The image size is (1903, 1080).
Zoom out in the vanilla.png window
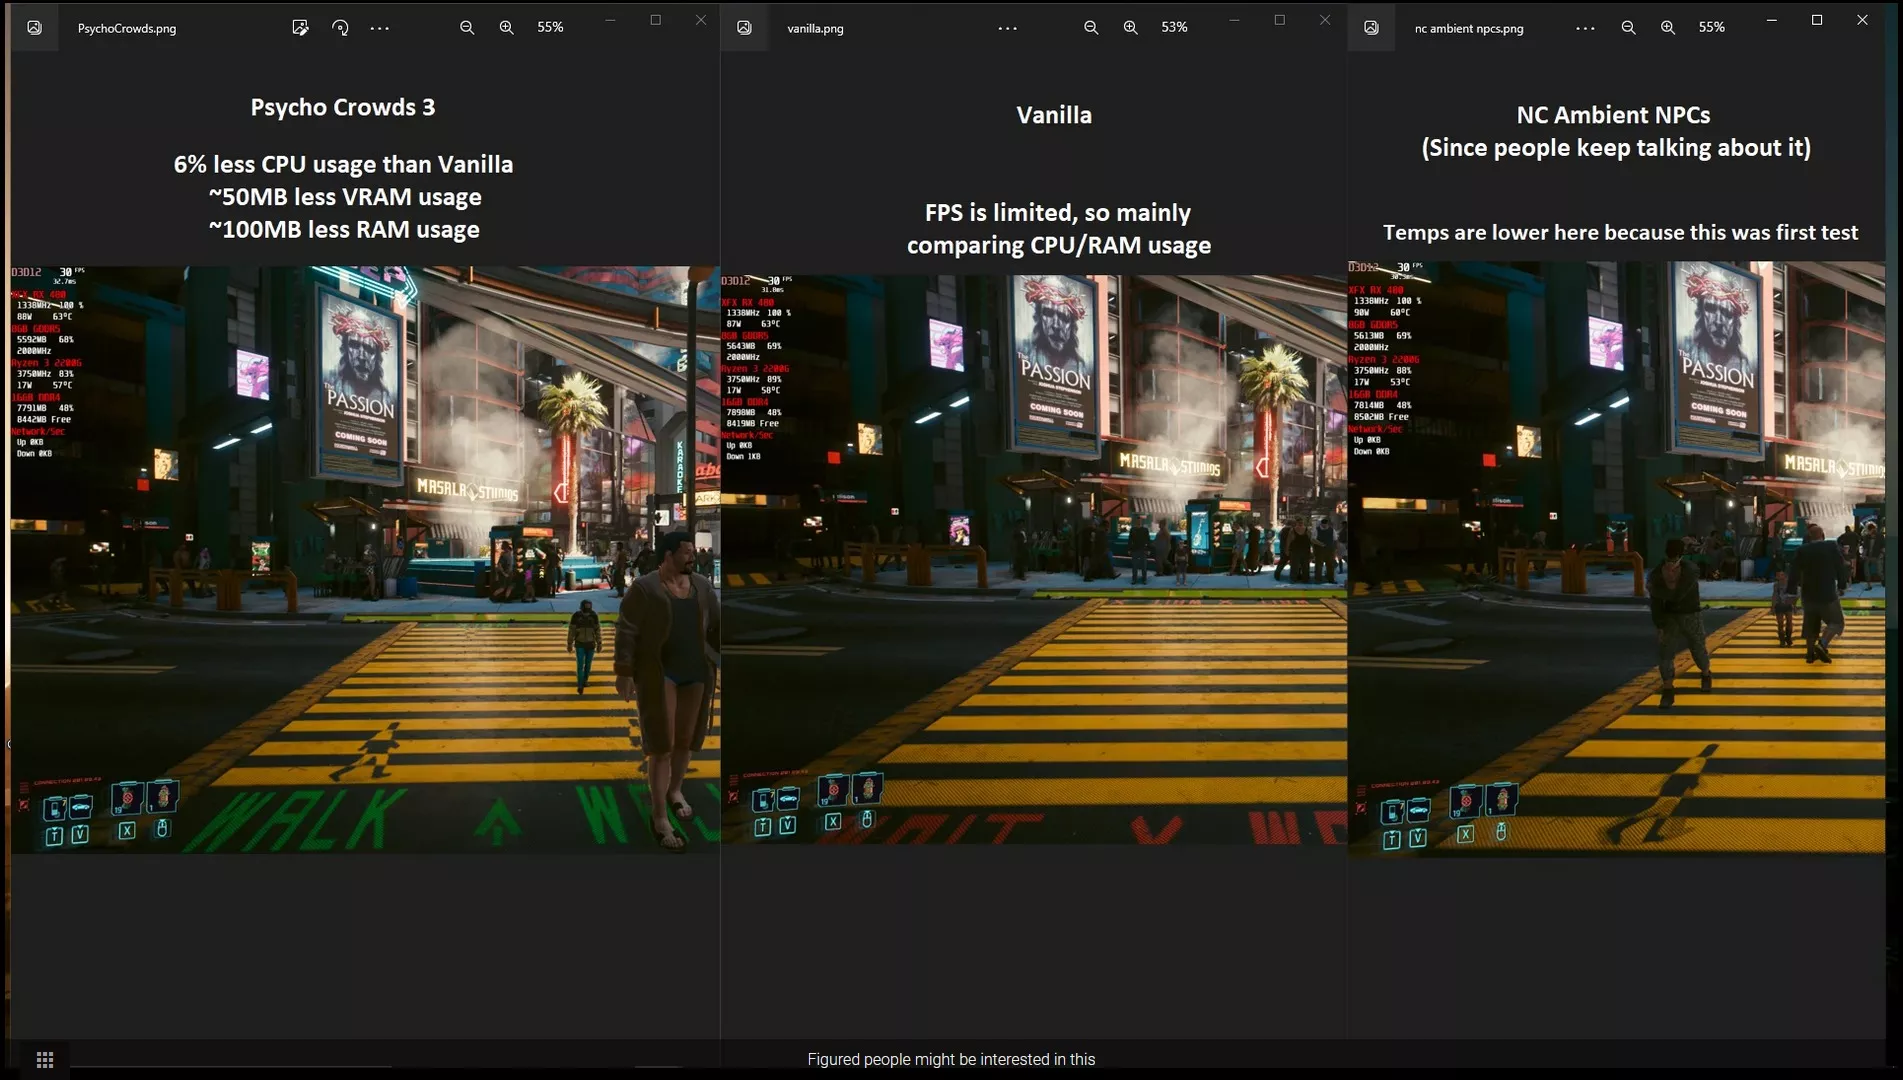tap(1091, 28)
